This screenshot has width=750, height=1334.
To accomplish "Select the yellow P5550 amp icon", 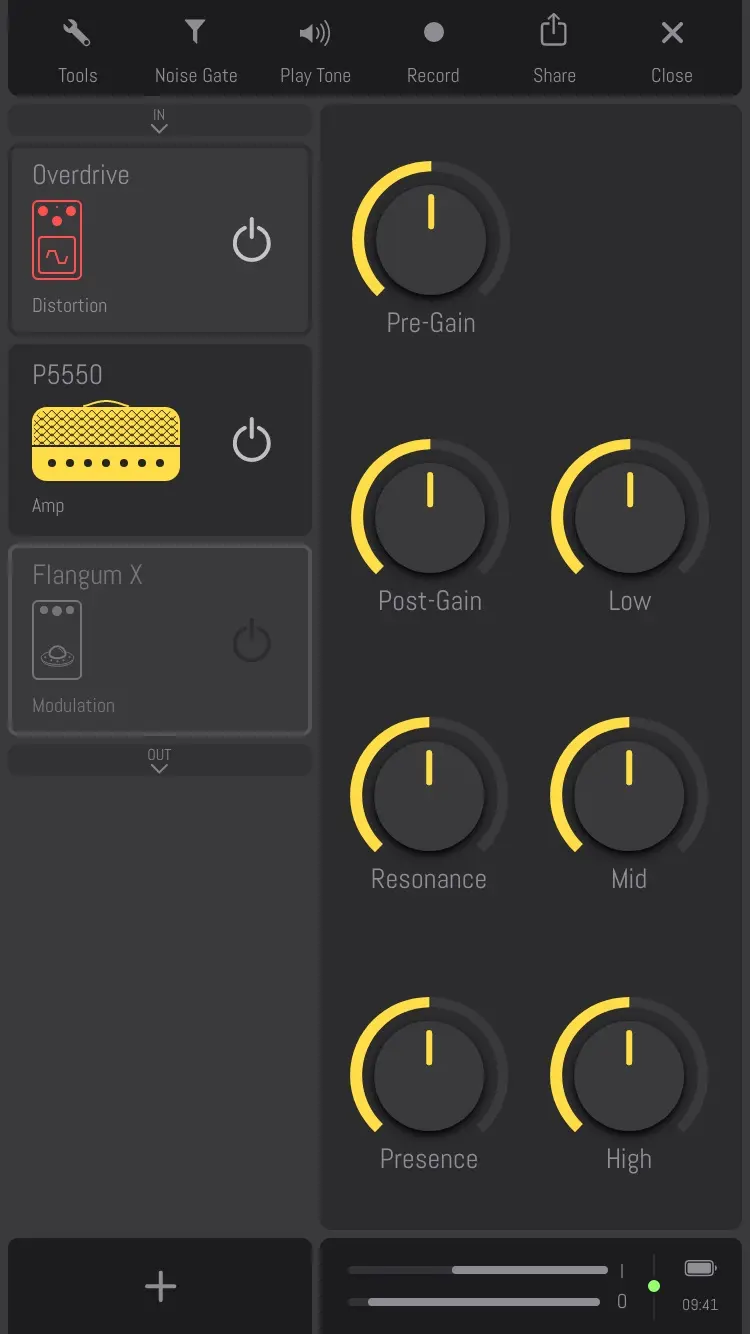I will (106, 441).
